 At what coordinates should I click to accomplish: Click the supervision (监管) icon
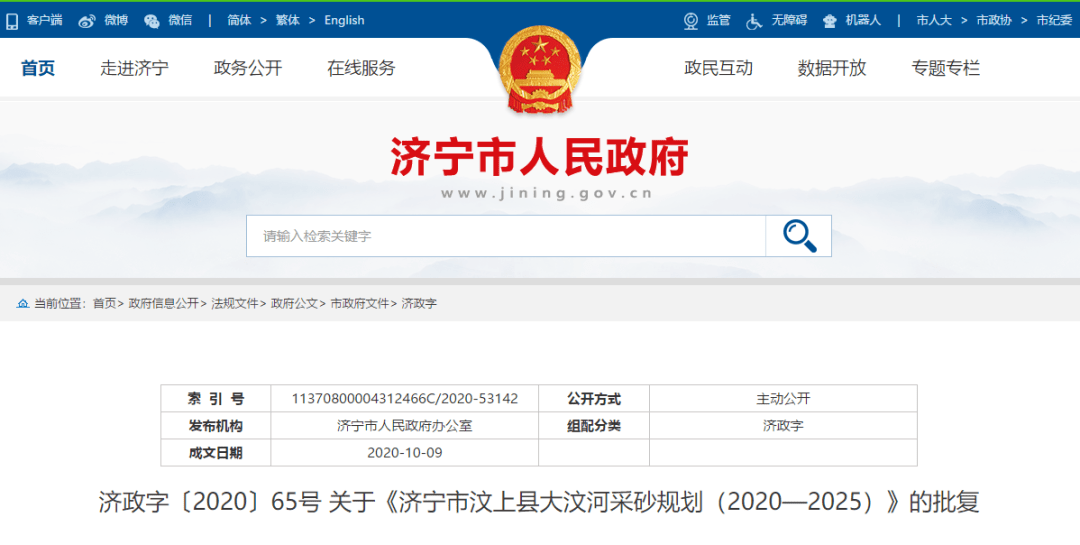click(x=691, y=20)
